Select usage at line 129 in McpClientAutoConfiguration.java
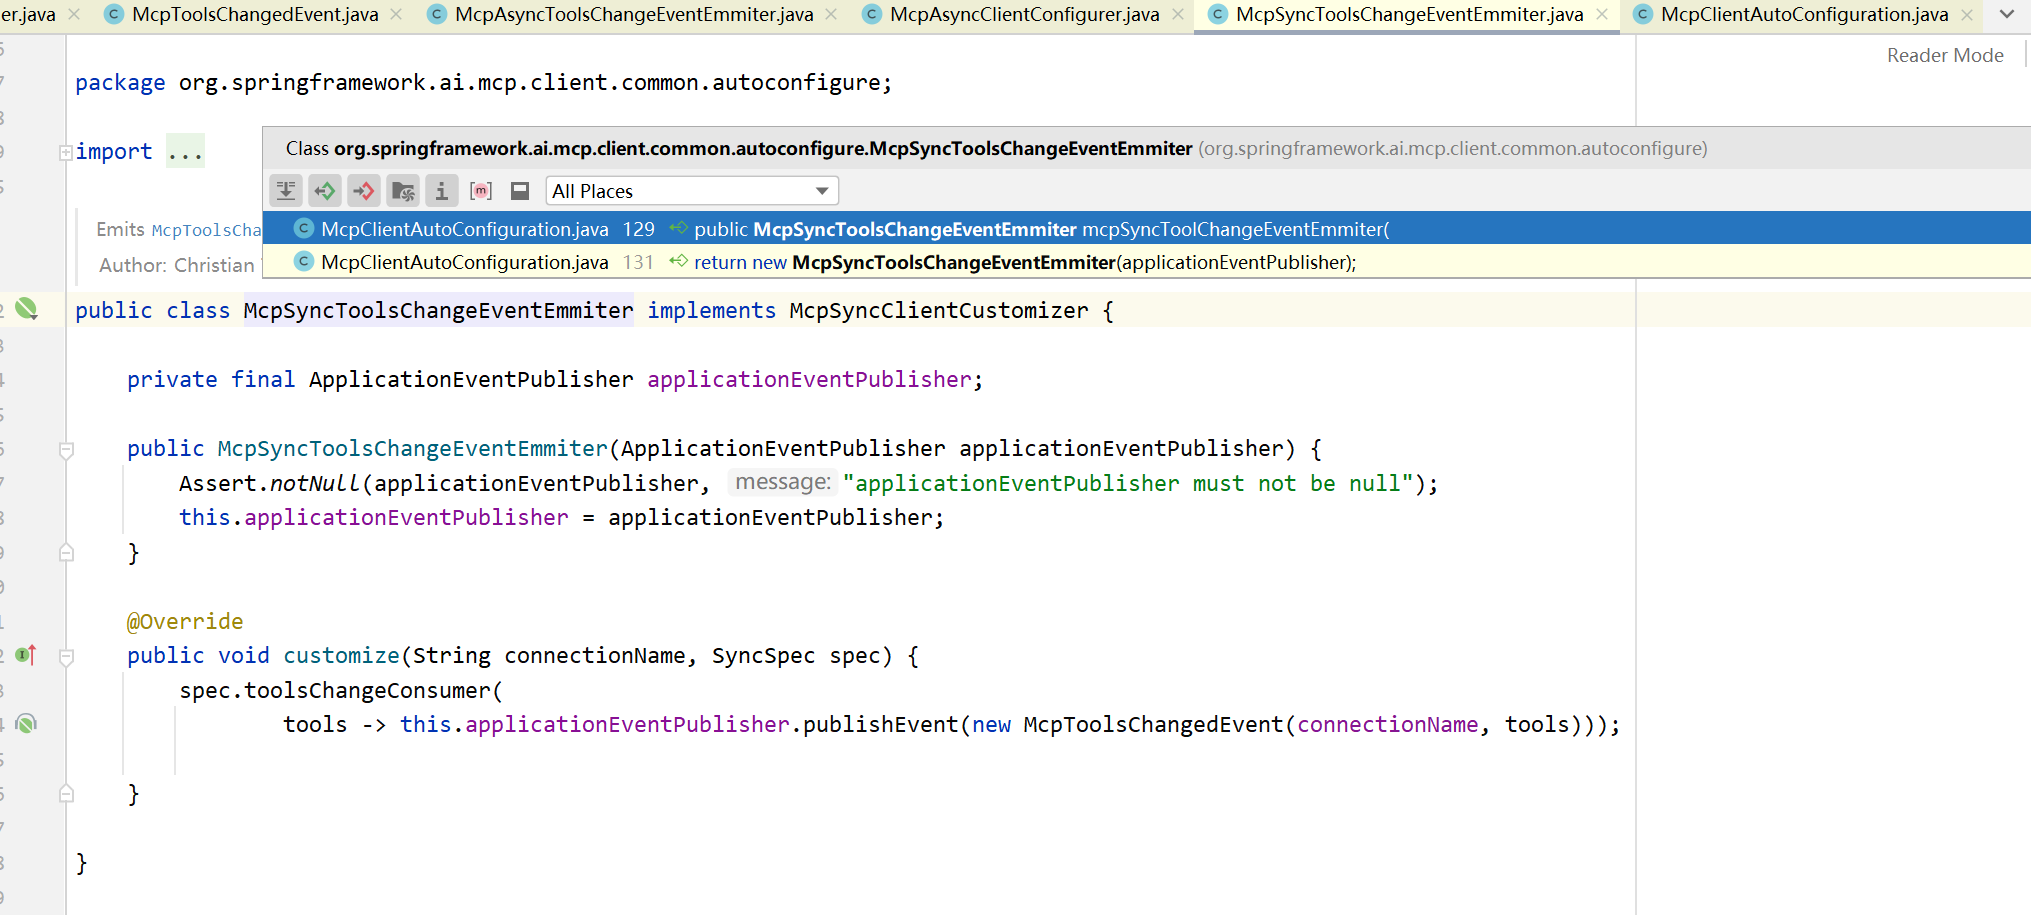The width and height of the screenshot is (2031, 915). pos(1146,229)
